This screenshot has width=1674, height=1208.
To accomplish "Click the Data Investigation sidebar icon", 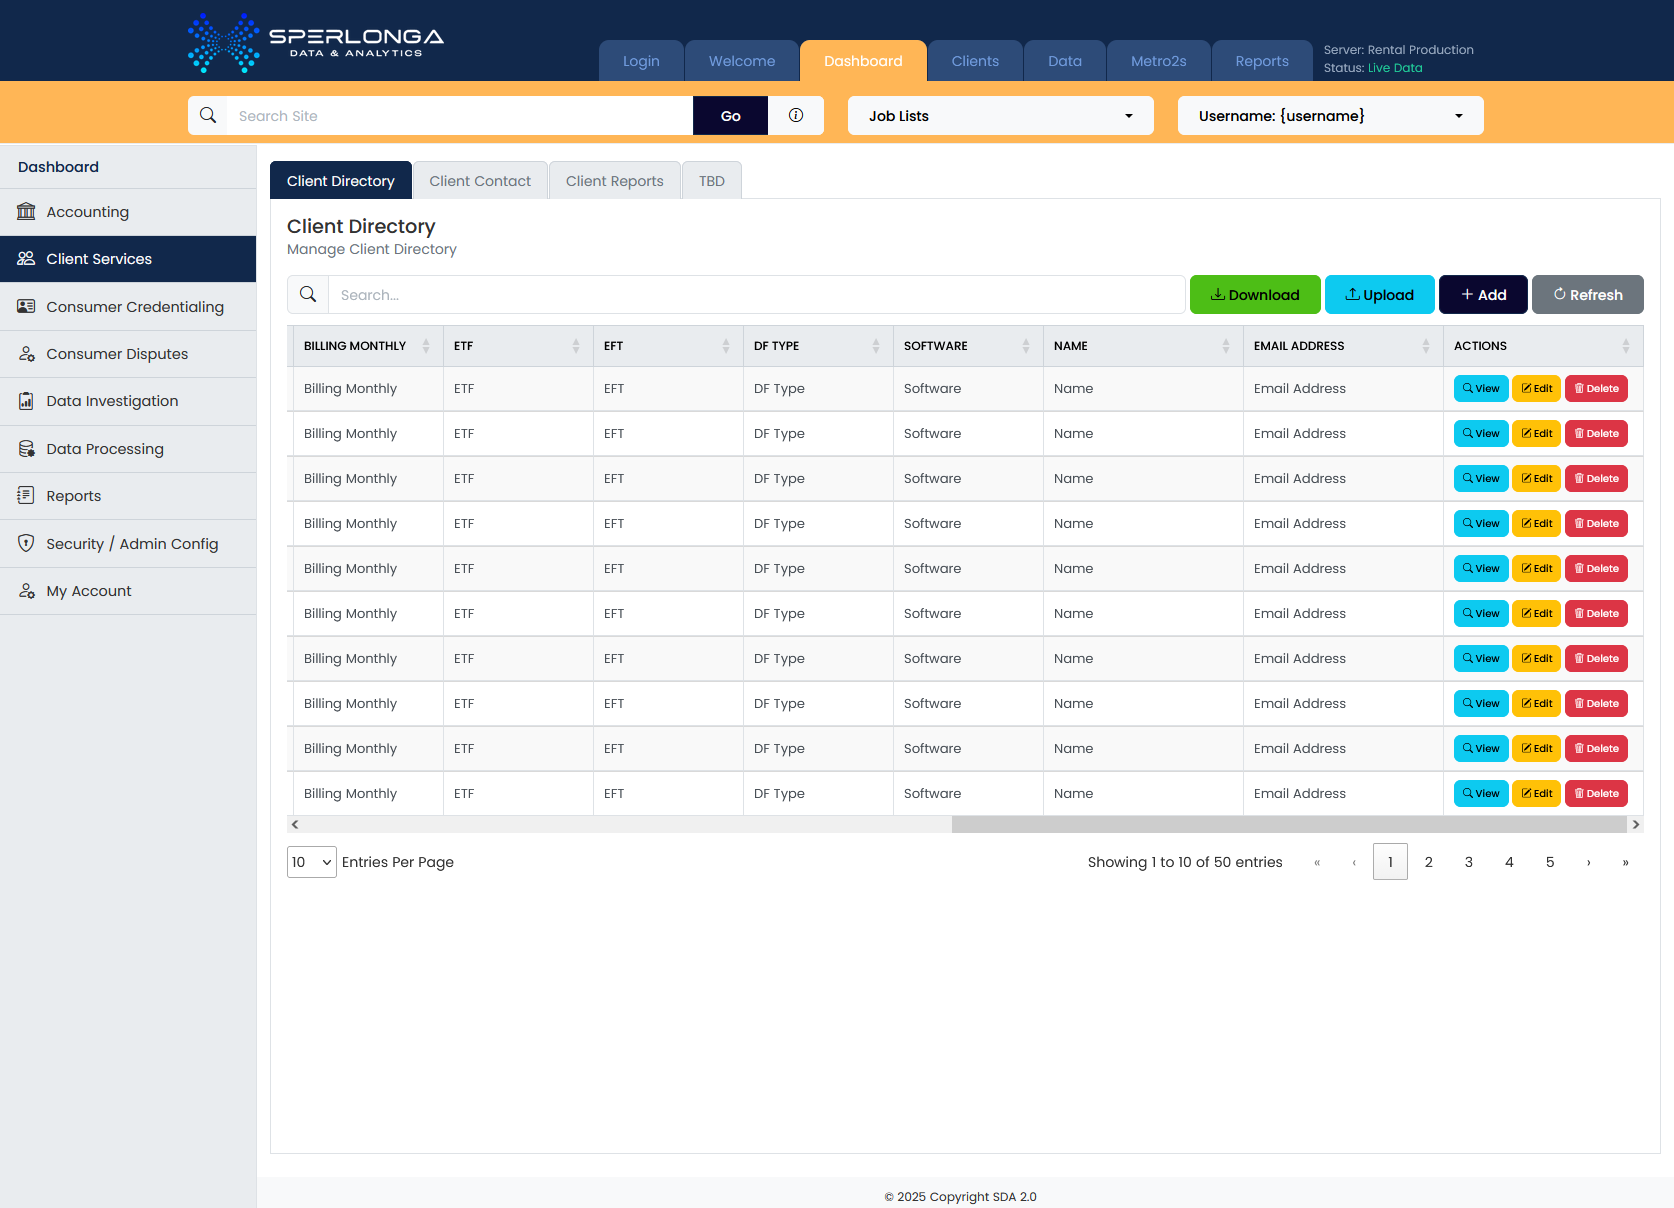I will click(26, 401).
